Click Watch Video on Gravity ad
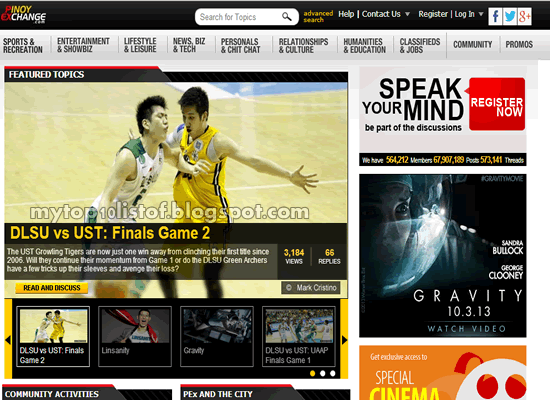Image resolution: width=550 pixels, height=400 pixels. (x=467, y=329)
